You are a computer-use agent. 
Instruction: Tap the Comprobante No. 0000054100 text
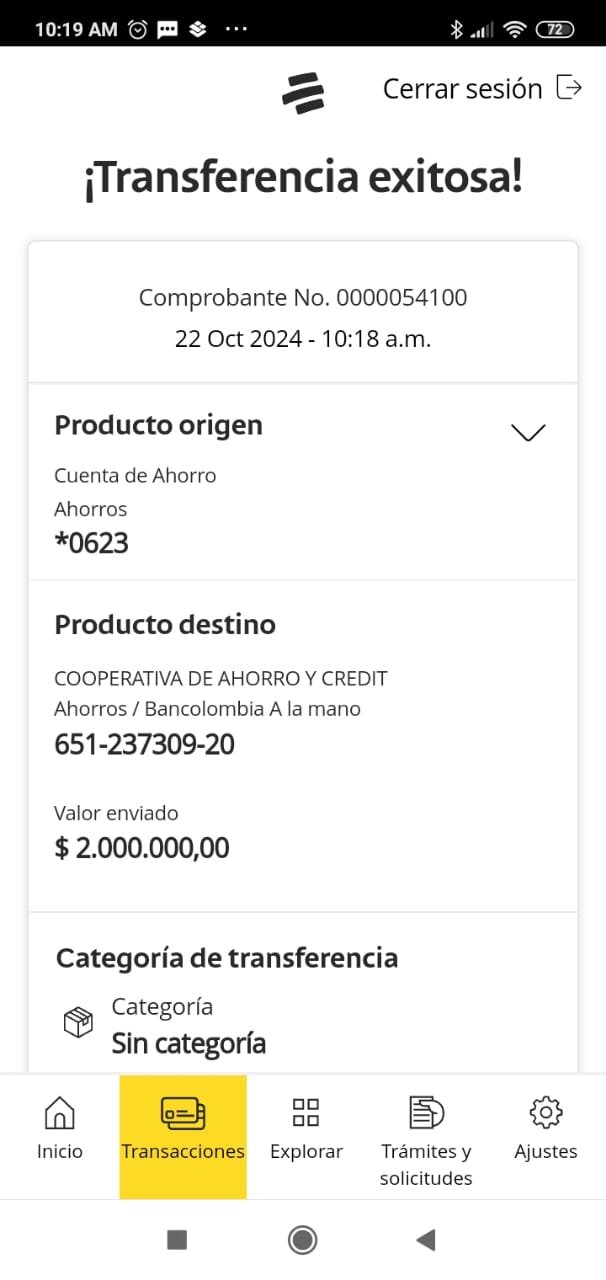coord(302,298)
